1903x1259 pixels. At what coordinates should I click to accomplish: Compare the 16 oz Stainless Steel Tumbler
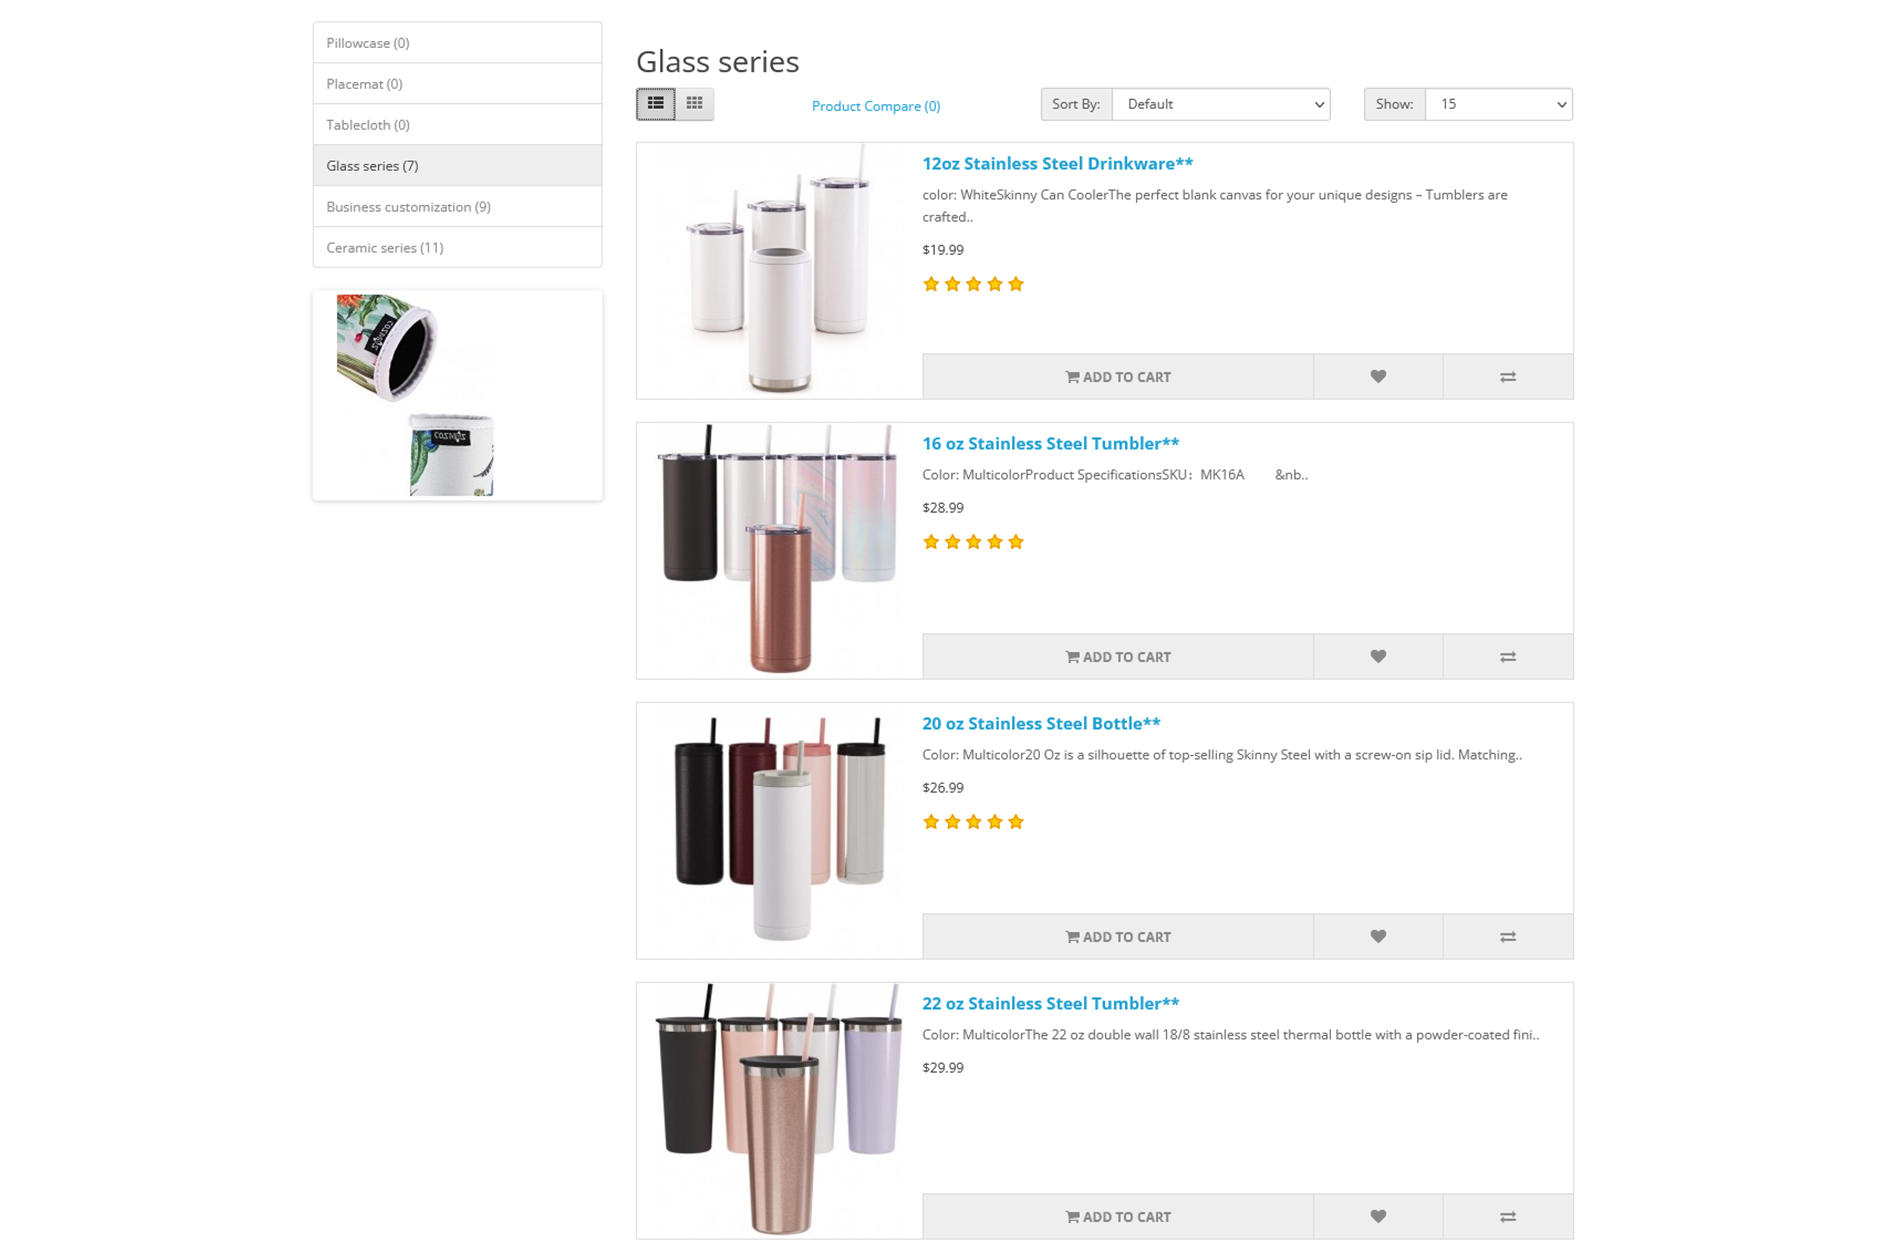tap(1508, 657)
